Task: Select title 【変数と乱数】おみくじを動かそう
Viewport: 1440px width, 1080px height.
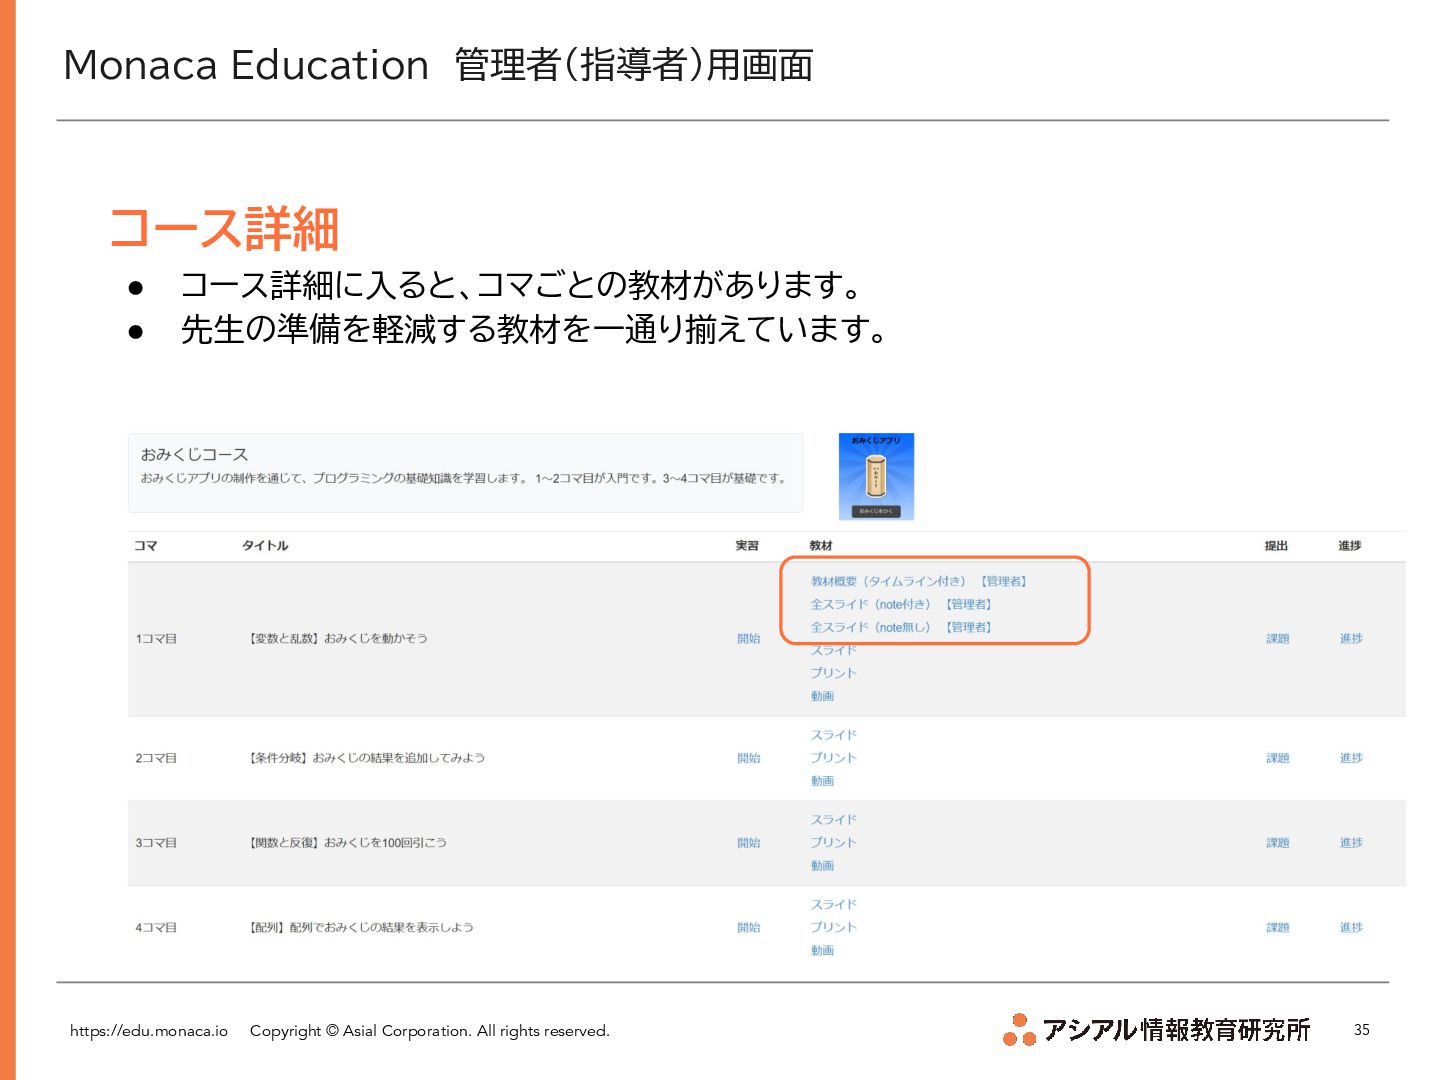Action: (338, 638)
